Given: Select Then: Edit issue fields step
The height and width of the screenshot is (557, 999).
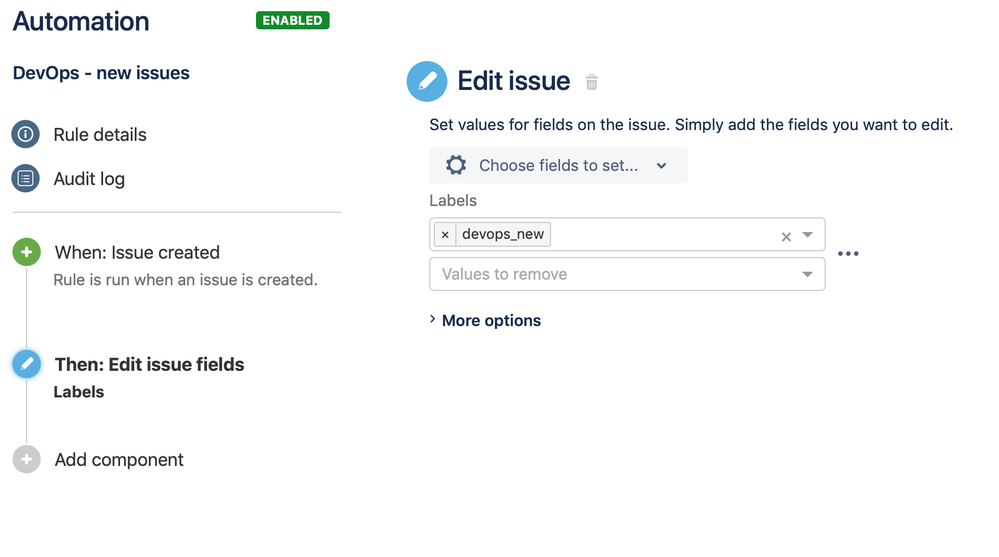Looking at the screenshot, I should 149,365.
